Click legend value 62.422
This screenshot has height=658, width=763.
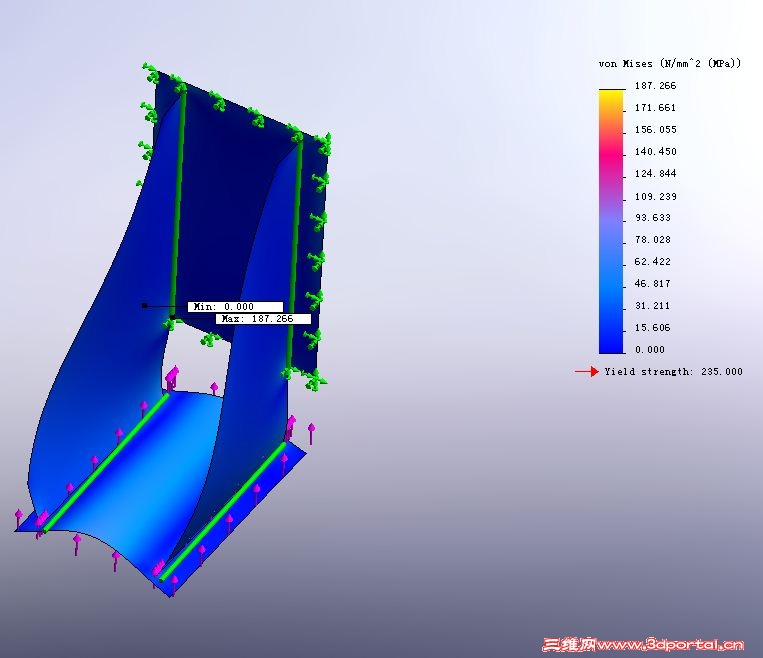click(x=653, y=261)
